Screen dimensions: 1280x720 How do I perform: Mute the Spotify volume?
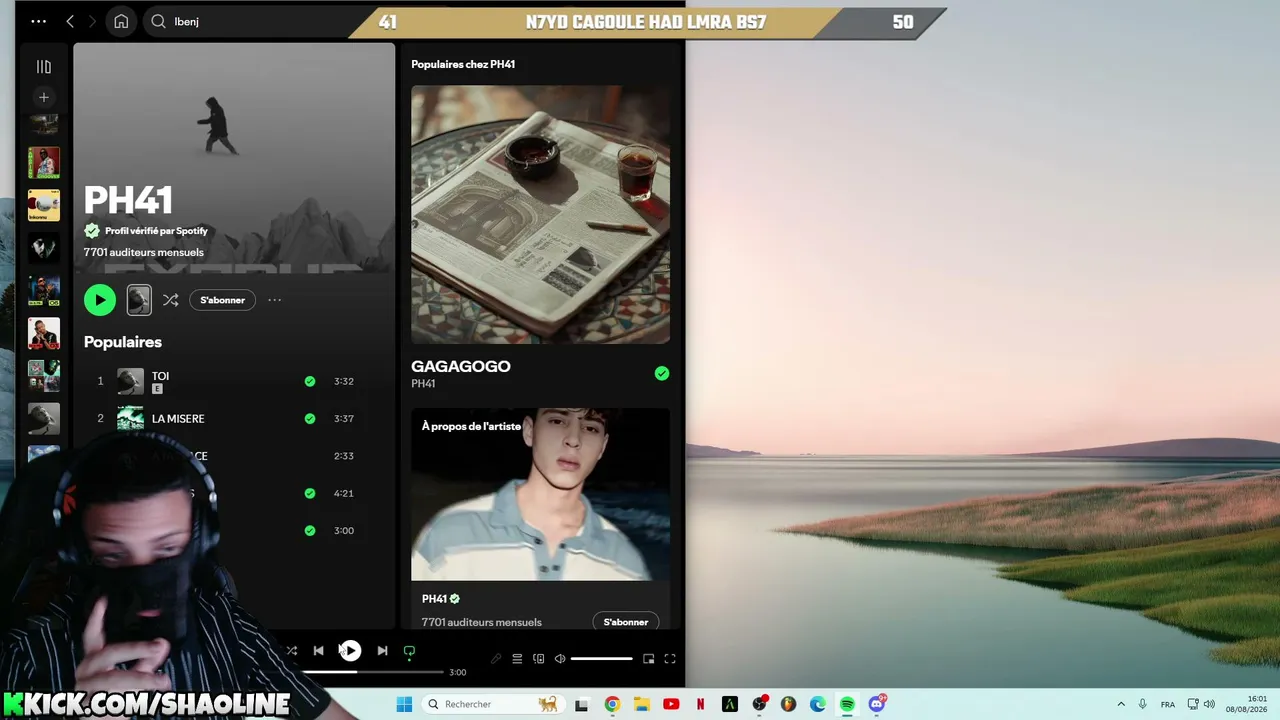560,659
